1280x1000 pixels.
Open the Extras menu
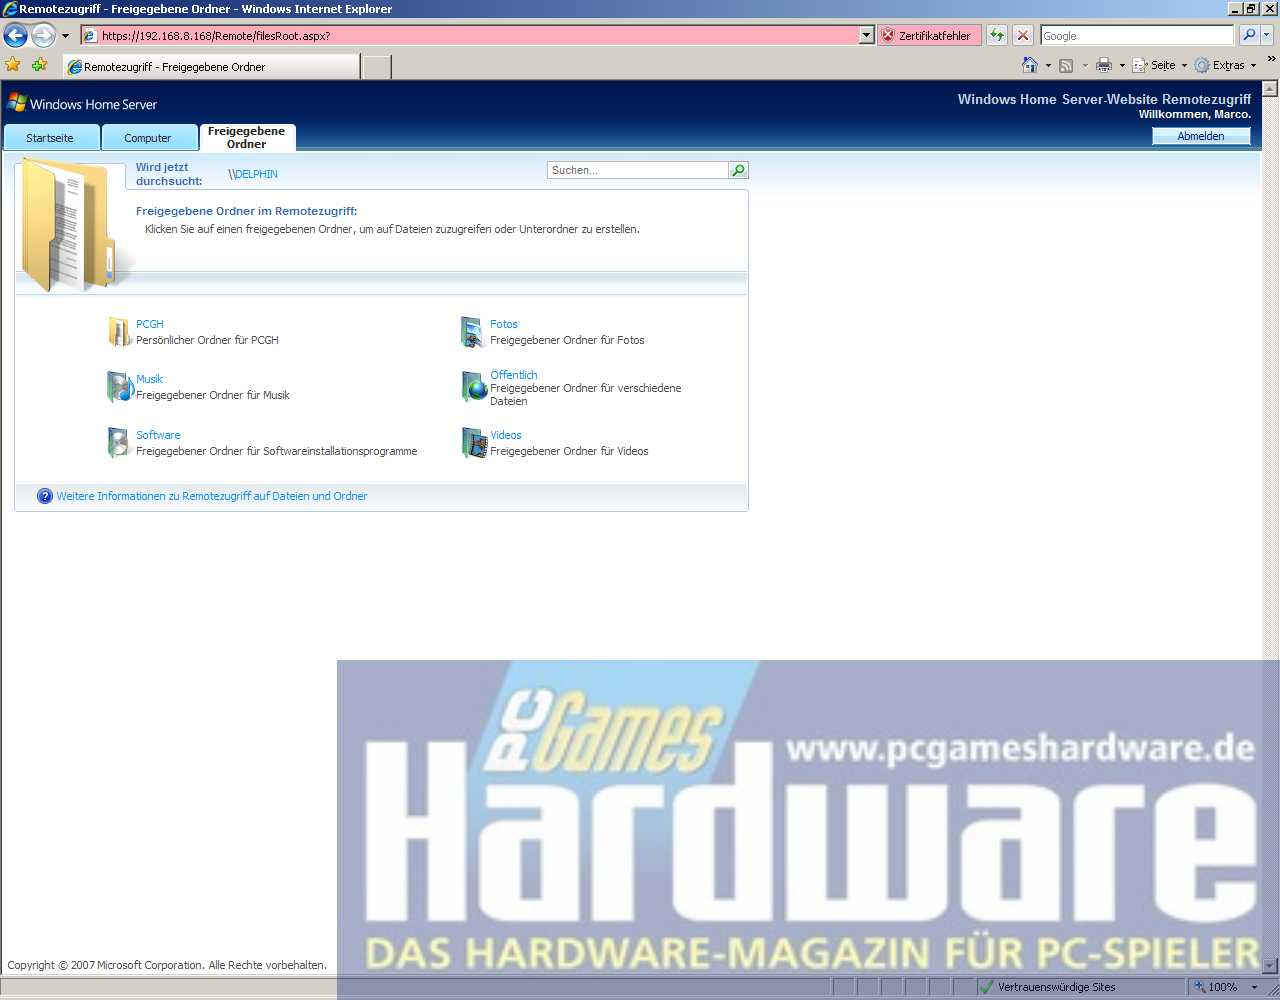(1225, 66)
